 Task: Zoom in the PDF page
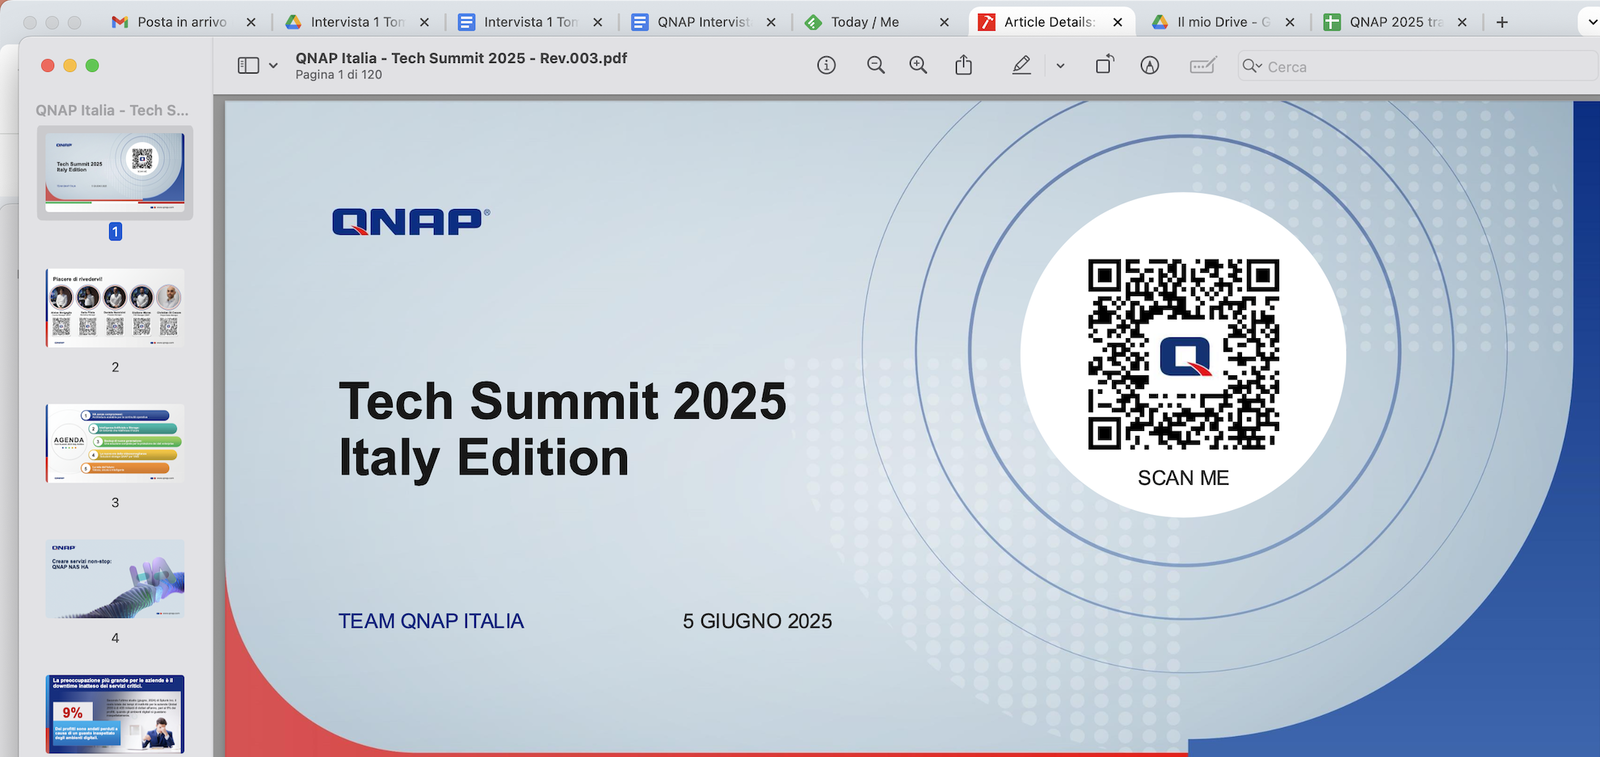918,65
